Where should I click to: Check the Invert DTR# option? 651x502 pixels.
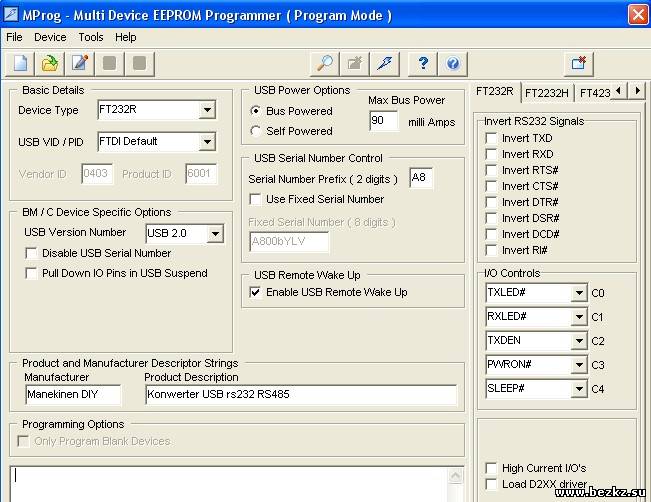491,202
